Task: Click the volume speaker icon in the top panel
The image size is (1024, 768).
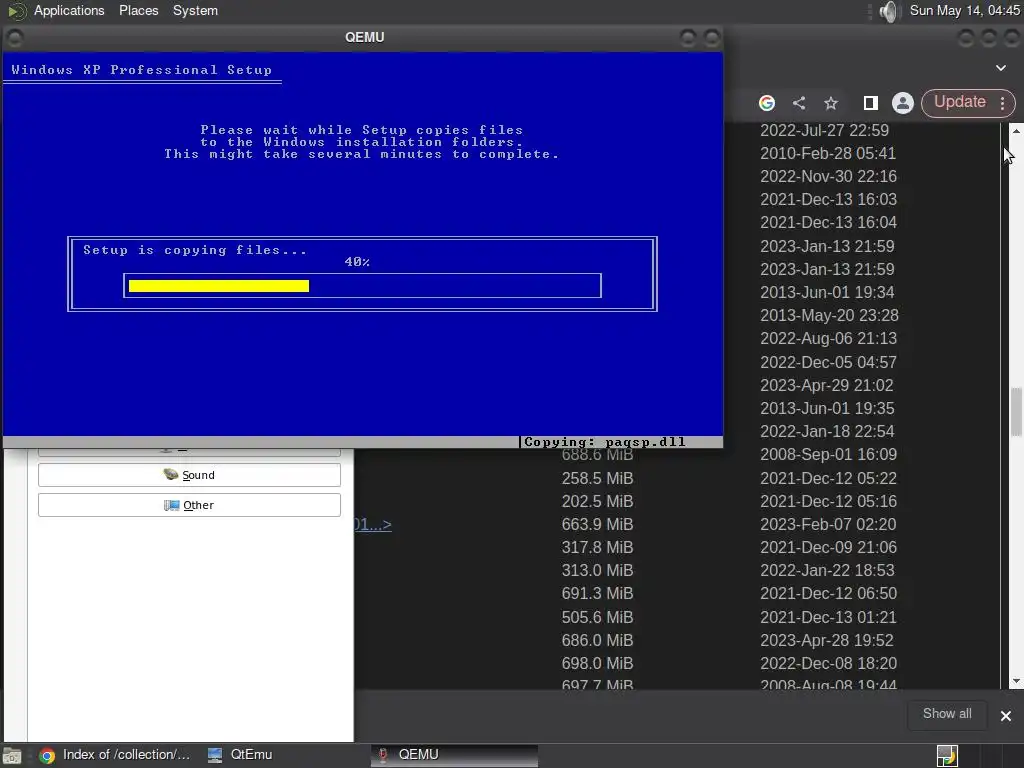Action: click(x=889, y=11)
